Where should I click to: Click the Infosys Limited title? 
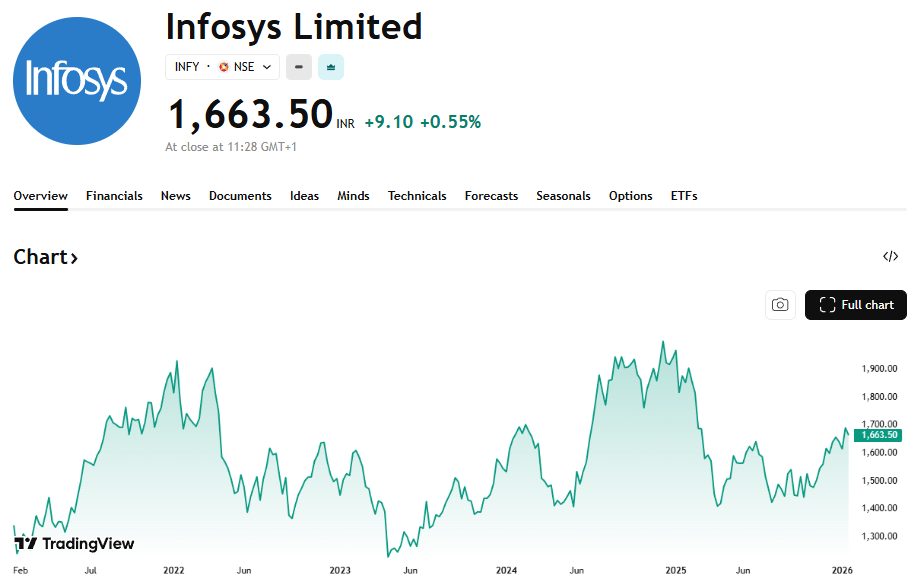point(294,26)
